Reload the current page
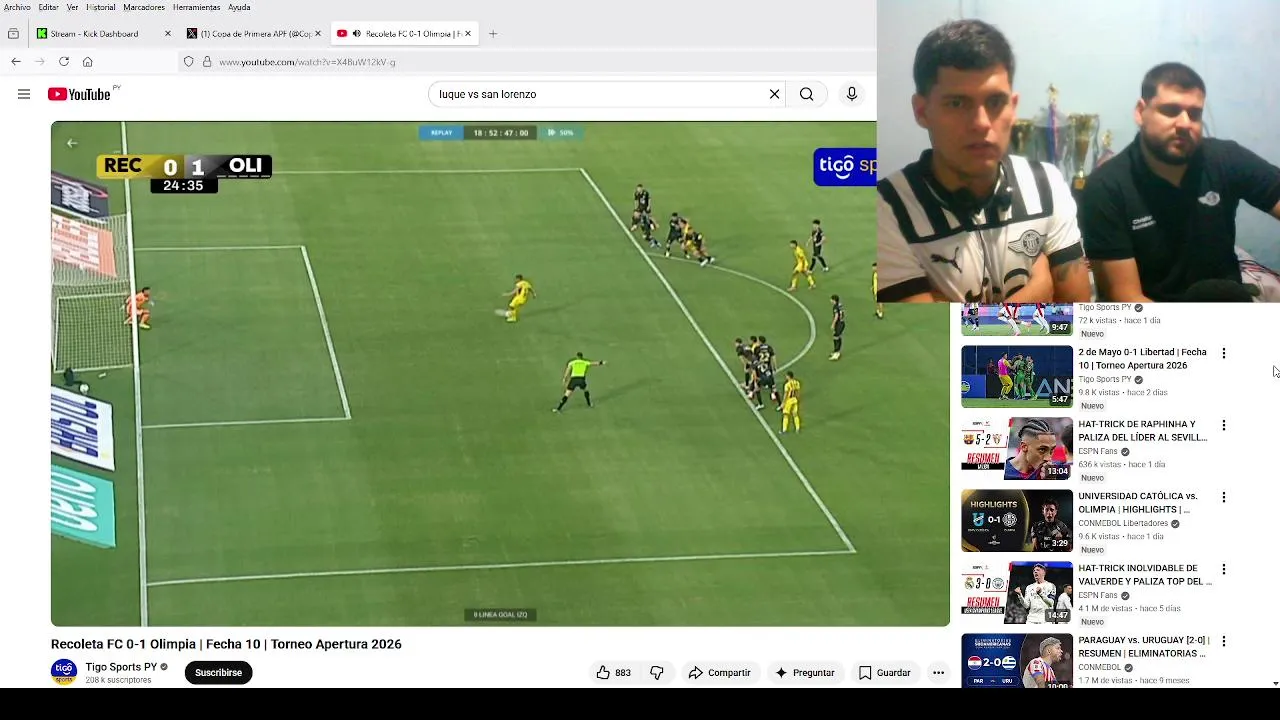 (64, 62)
